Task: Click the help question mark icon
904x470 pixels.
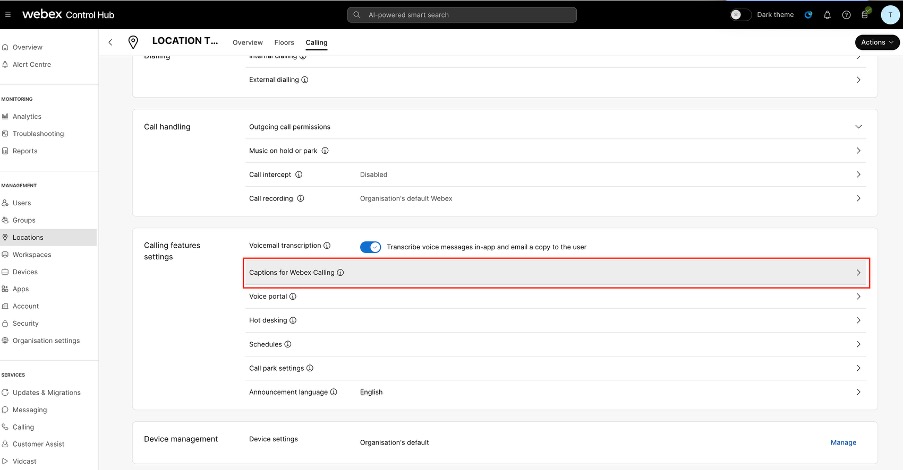Action: 846,15
